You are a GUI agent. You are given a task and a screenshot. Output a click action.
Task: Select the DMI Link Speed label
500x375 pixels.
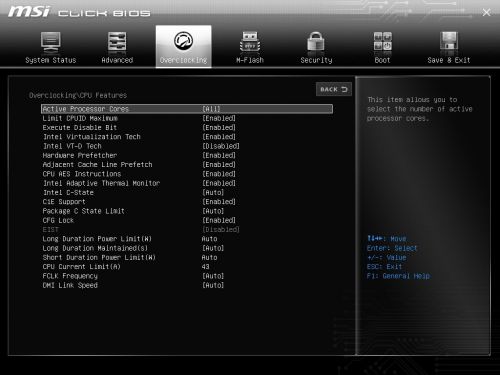(70, 286)
